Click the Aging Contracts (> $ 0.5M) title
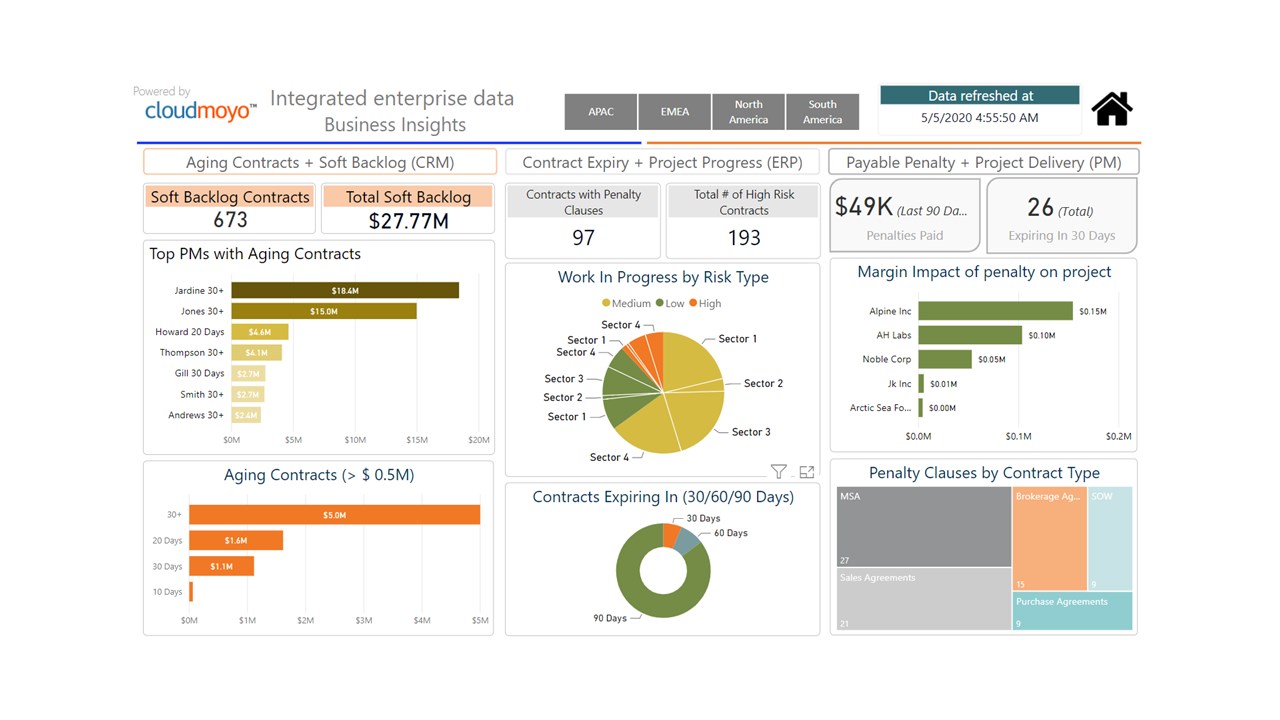 [319, 475]
